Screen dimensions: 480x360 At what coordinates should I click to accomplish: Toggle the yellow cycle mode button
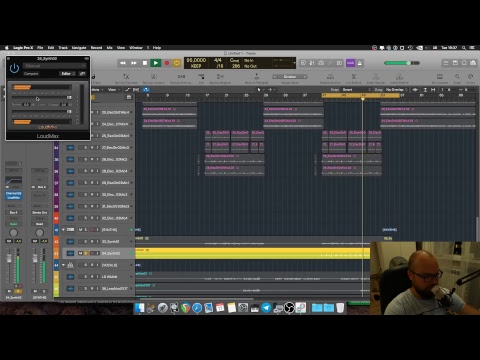(177, 63)
